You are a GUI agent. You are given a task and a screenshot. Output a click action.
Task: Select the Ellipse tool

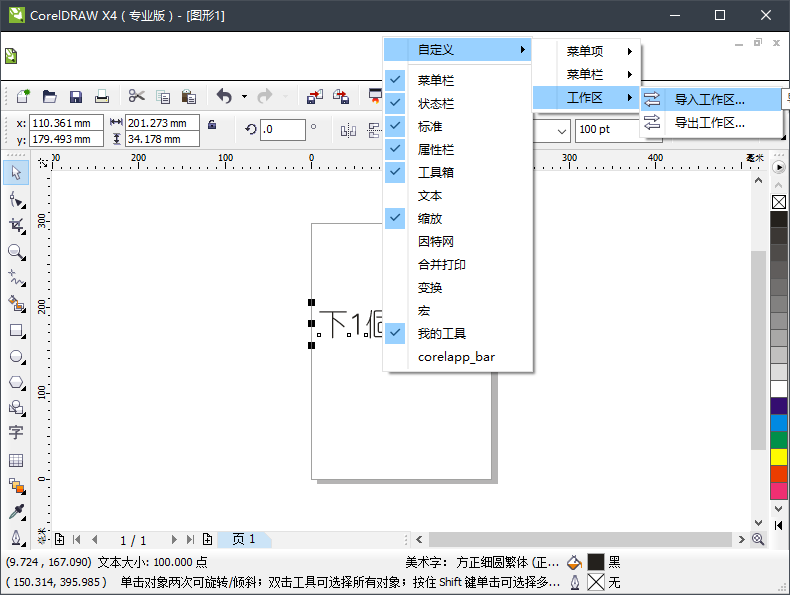(x=16, y=355)
